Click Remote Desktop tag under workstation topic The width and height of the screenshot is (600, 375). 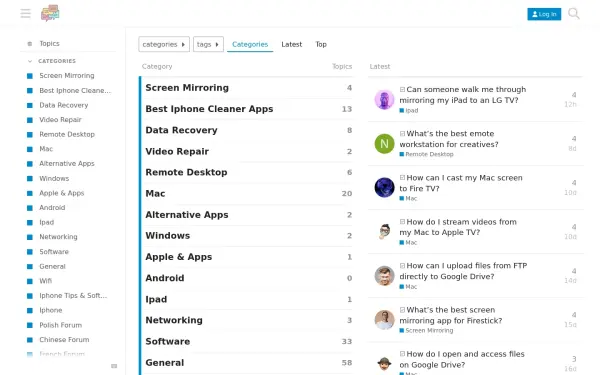426,155
